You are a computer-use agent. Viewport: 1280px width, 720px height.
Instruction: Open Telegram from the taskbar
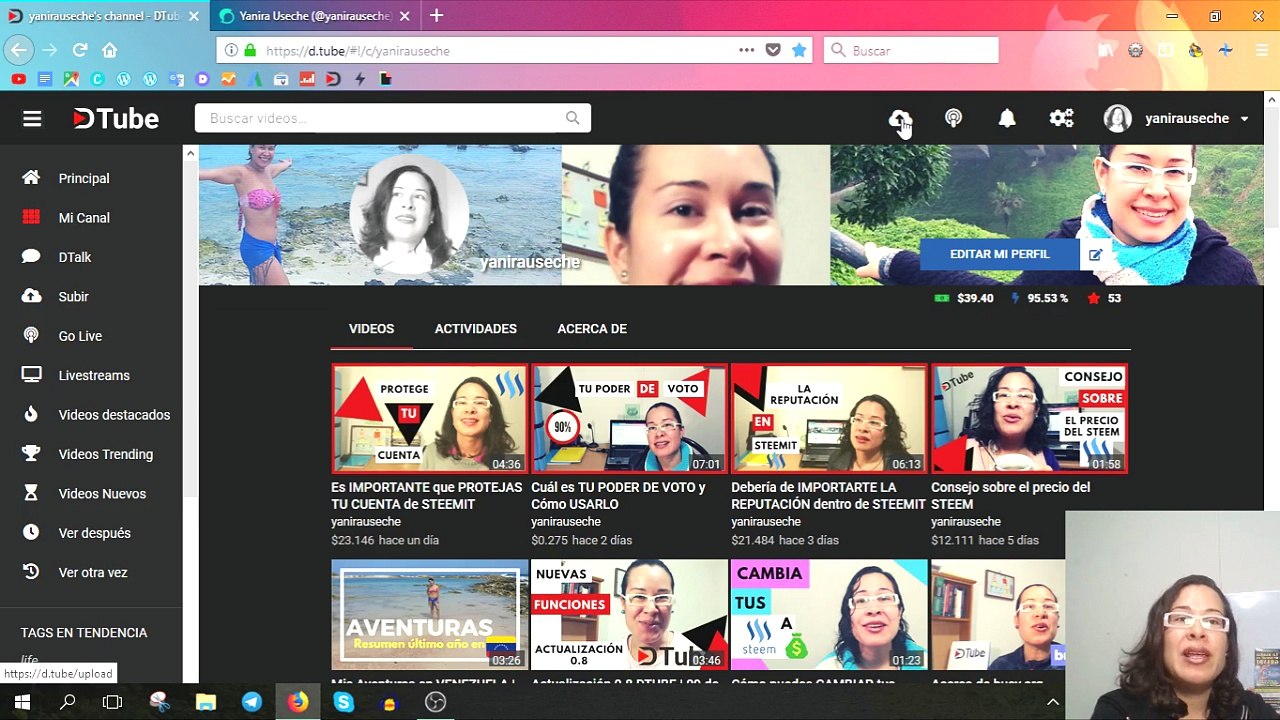point(252,702)
